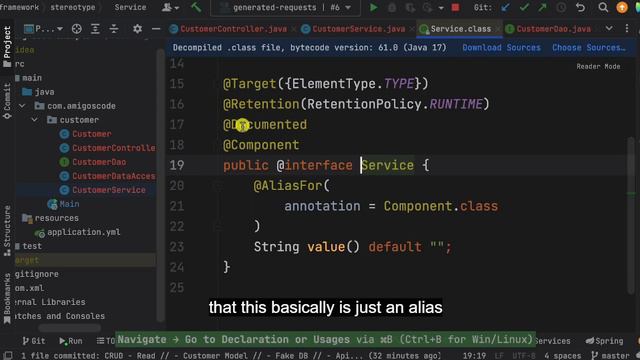640x360 pixels.
Task: Stop the running process (red square)
Action: [456, 7]
